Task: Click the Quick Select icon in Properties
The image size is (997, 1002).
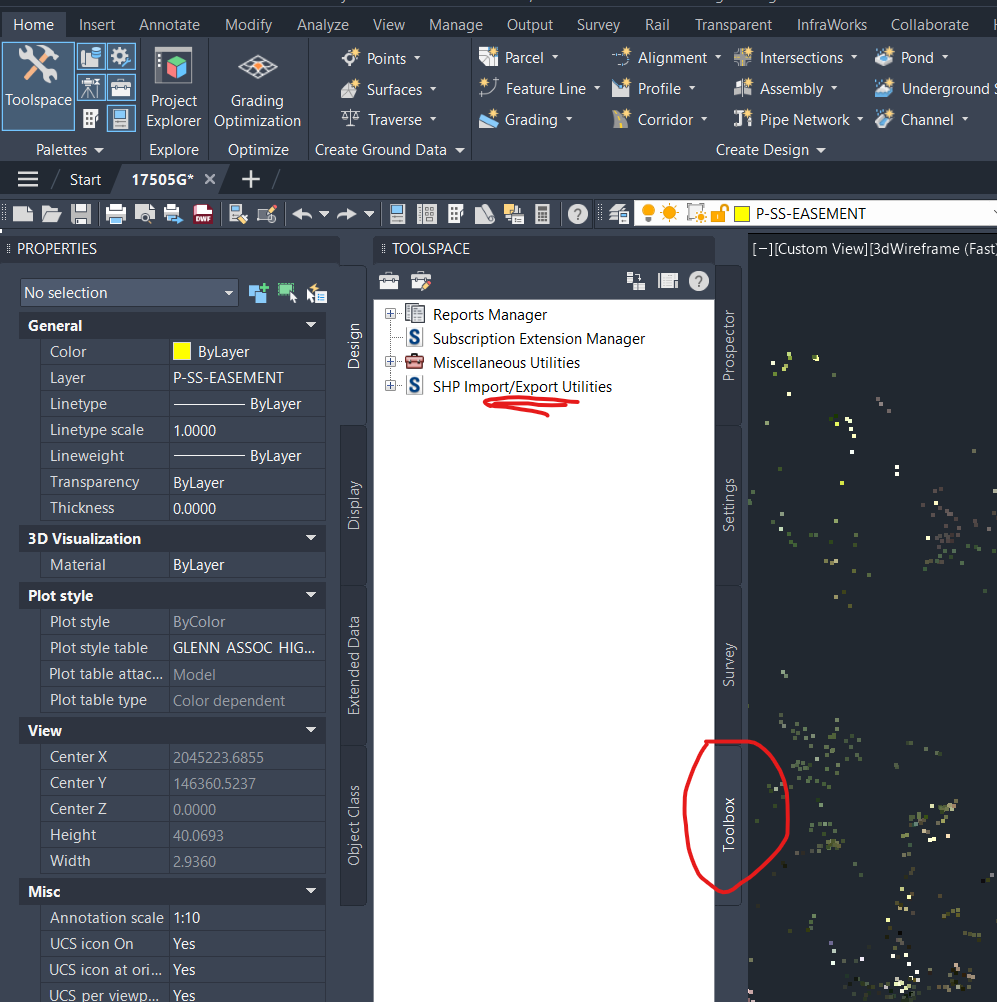Action: pos(316,293)
